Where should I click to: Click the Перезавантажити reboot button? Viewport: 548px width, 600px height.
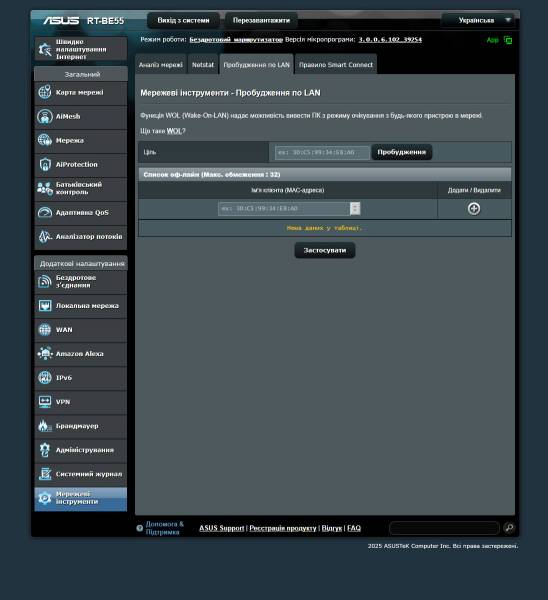pos(261,20)
